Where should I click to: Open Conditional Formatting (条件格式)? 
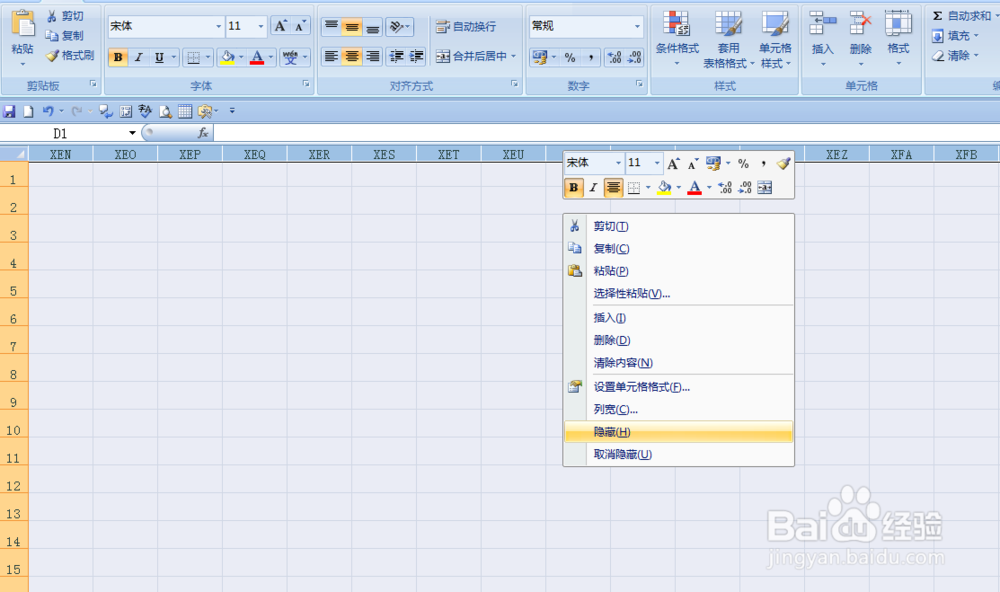(677, 38)
